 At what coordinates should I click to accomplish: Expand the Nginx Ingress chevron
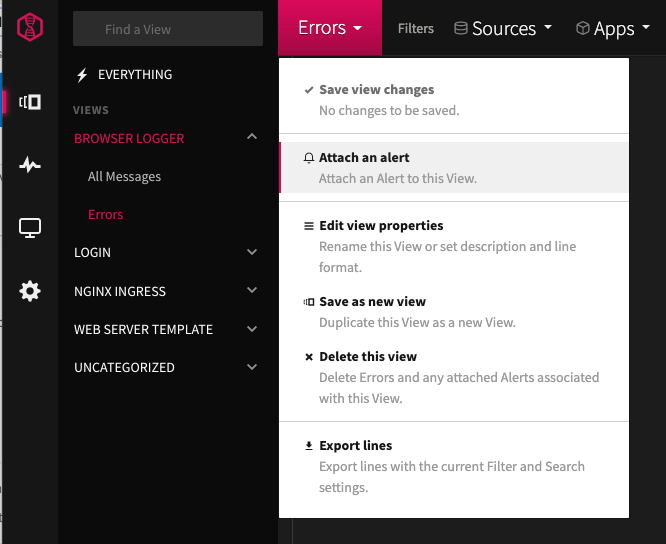coord(252,290)
